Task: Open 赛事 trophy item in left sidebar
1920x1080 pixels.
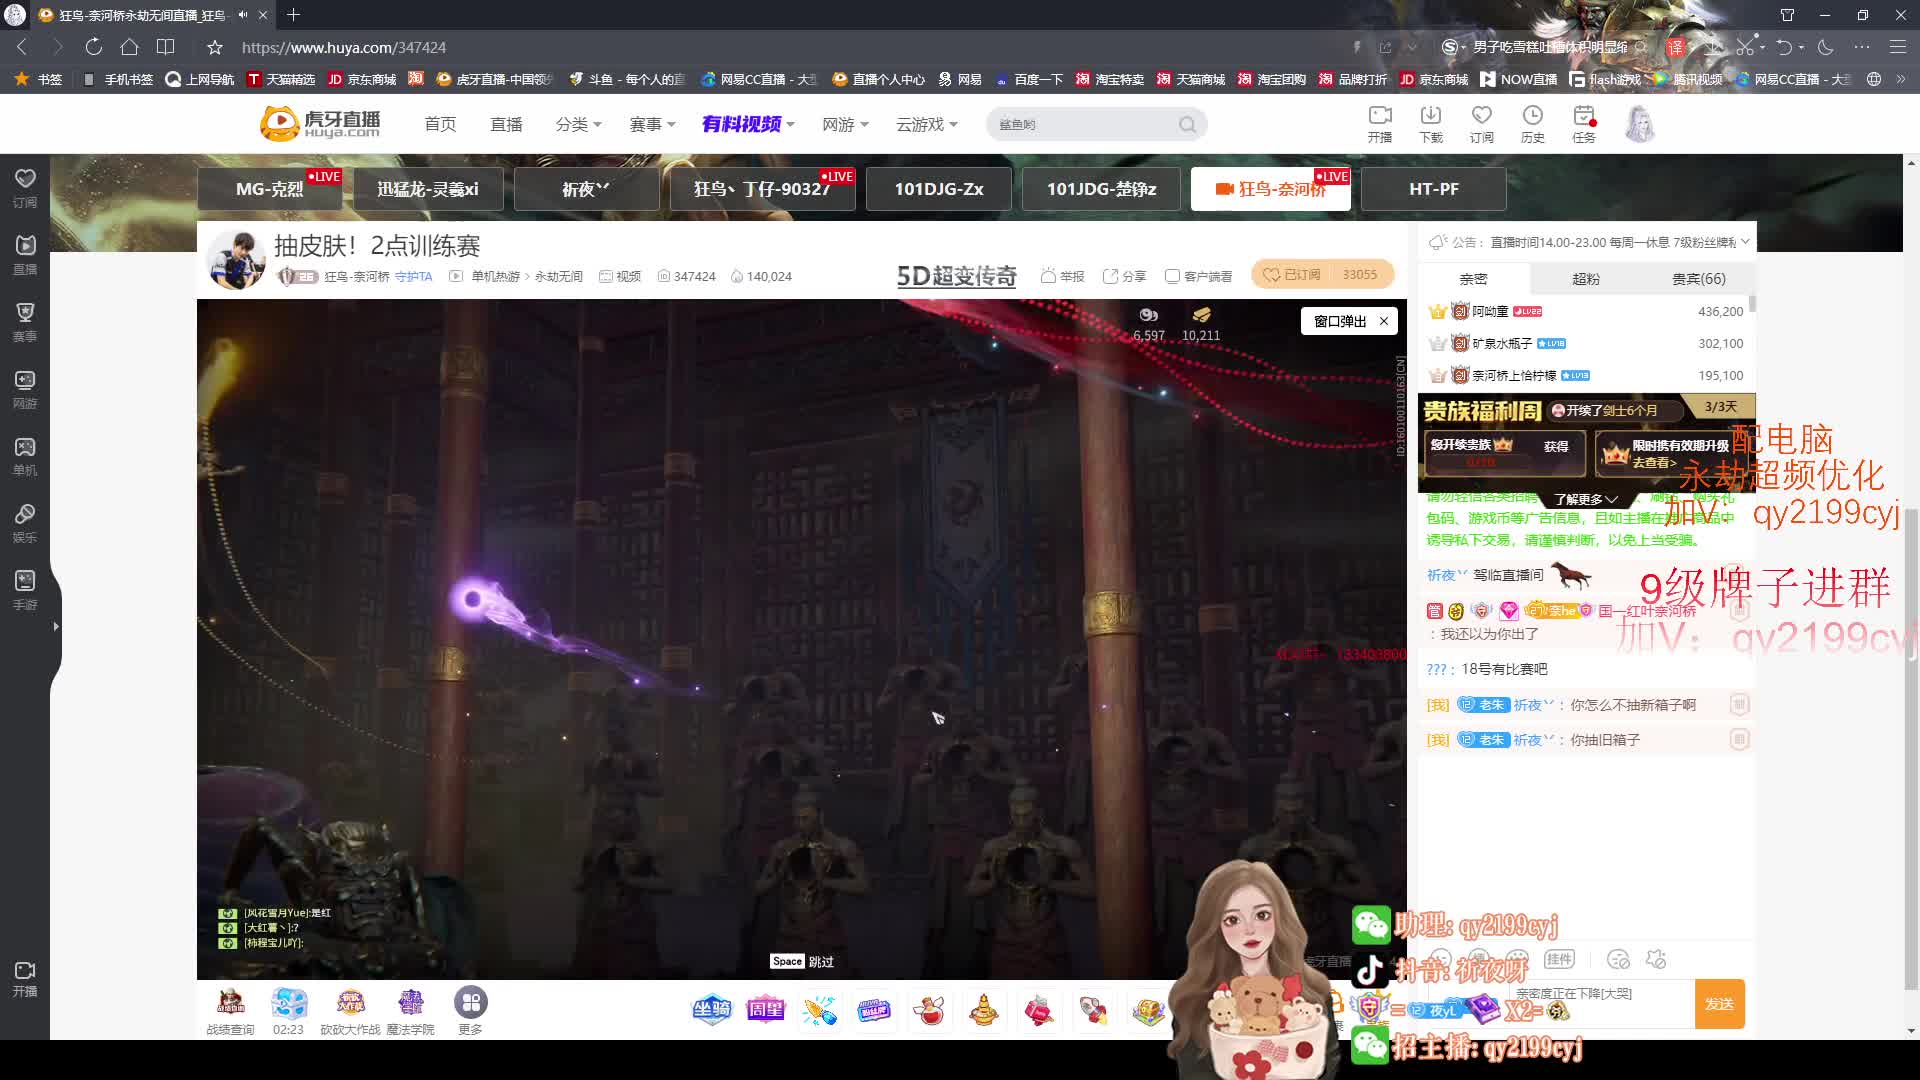Action: pos(25,321)
